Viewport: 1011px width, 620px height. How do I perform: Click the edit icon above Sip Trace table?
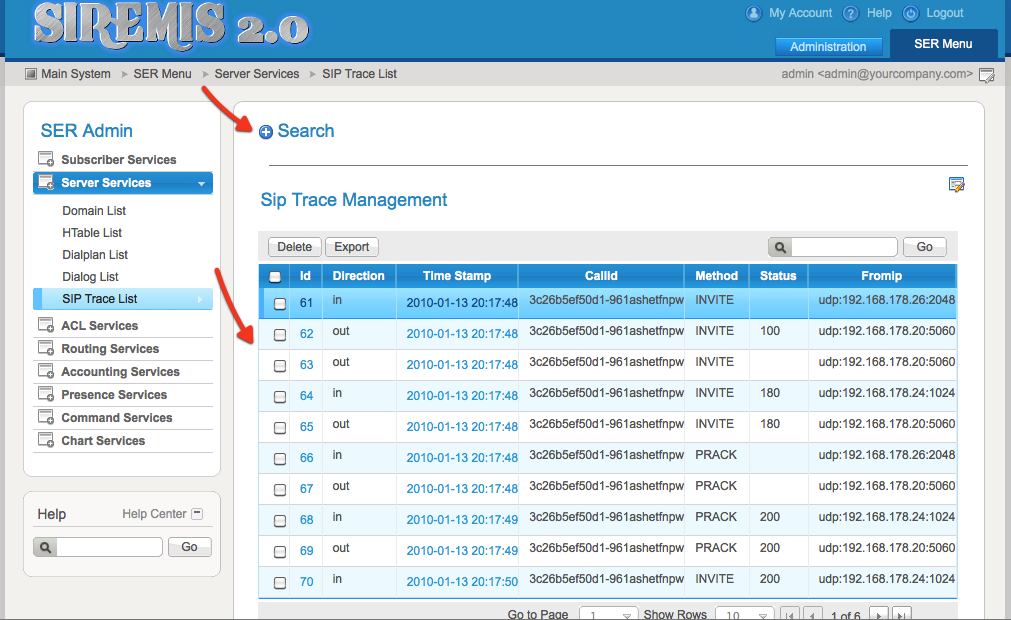pyautogui.click(x=956, y=185)
